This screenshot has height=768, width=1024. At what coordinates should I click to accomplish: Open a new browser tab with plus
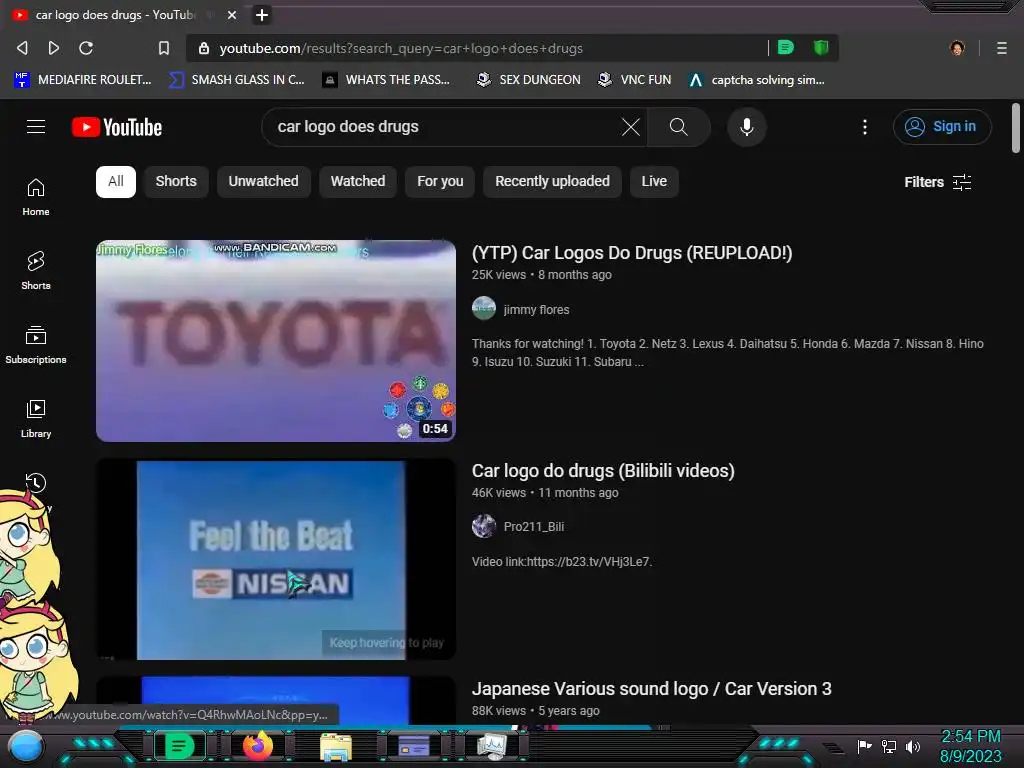point(262,15)
